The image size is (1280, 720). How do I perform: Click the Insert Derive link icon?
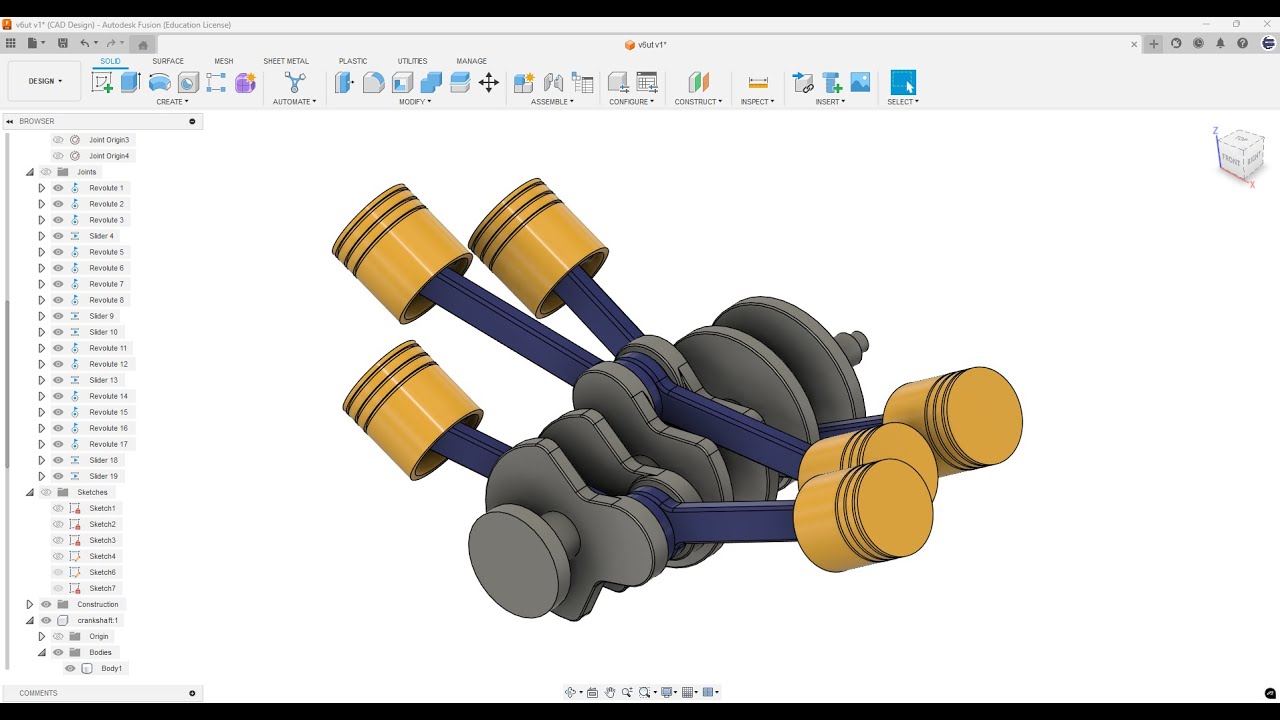tap(802, 83)
